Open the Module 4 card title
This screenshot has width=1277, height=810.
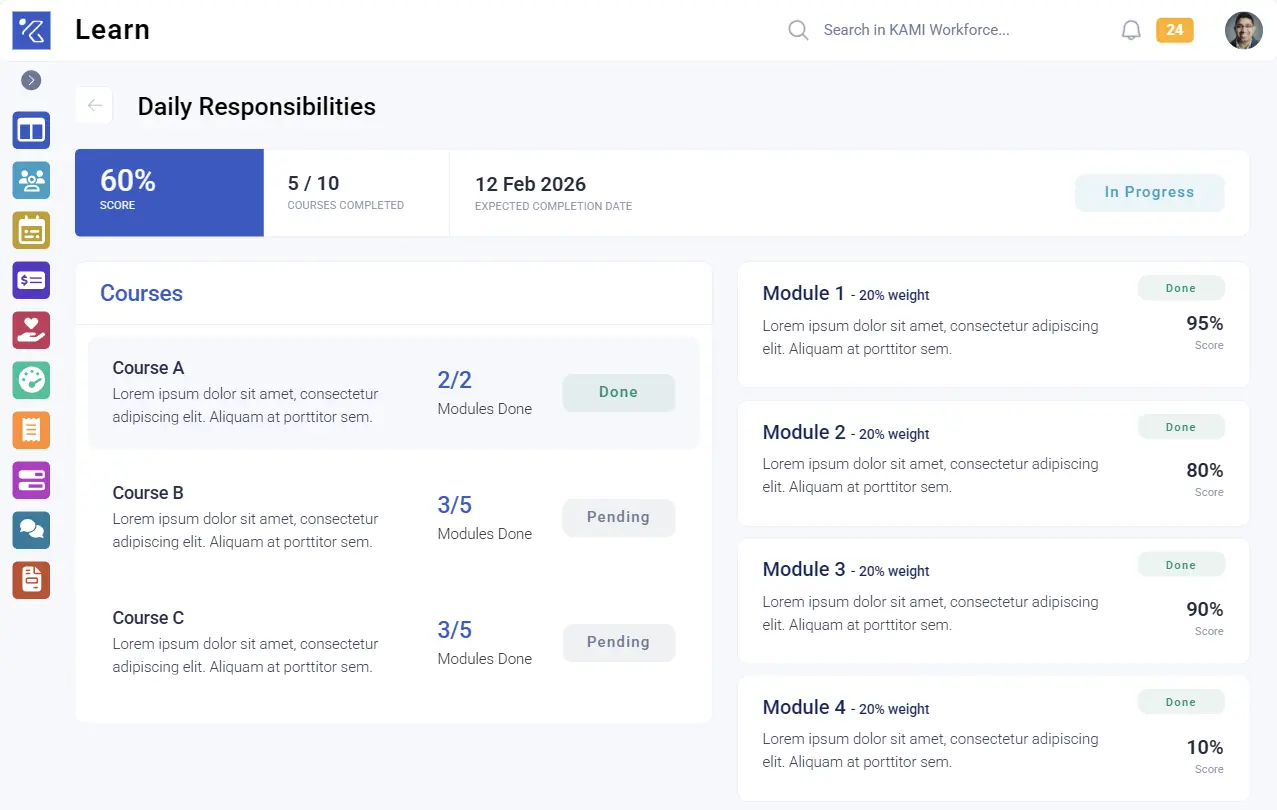pos(803,707)
